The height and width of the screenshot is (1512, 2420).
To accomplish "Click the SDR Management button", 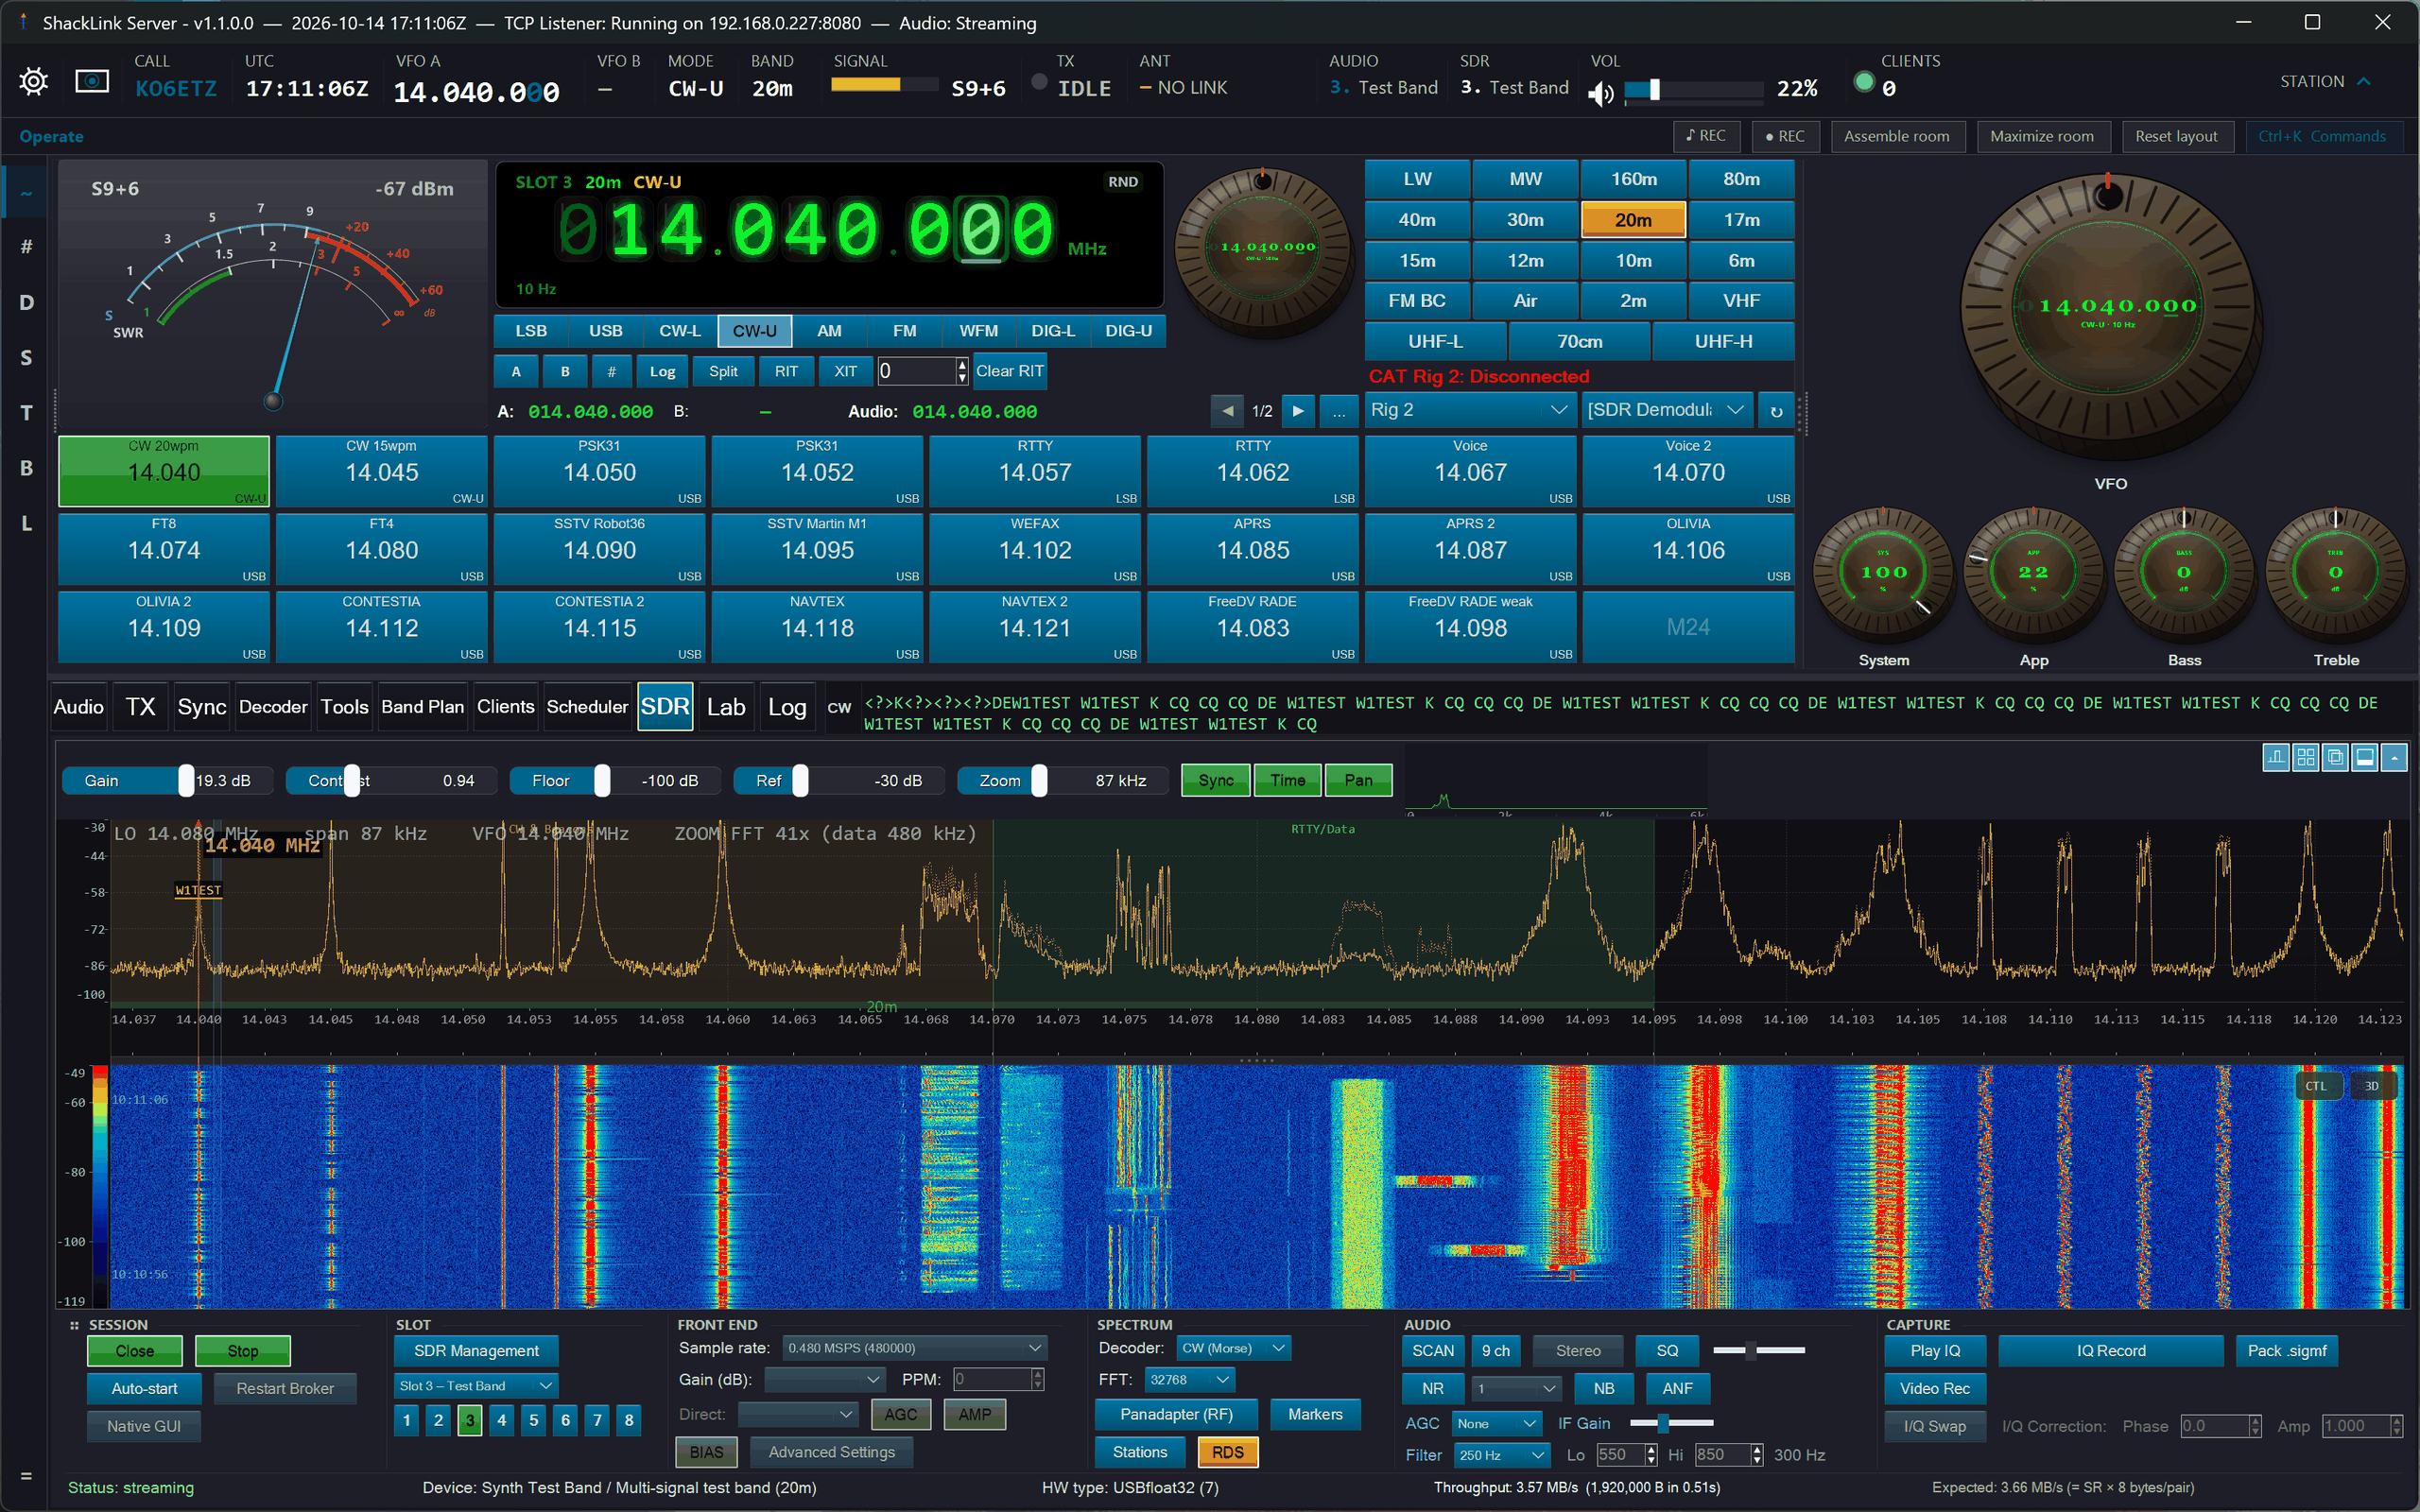I will (476, 1351).
